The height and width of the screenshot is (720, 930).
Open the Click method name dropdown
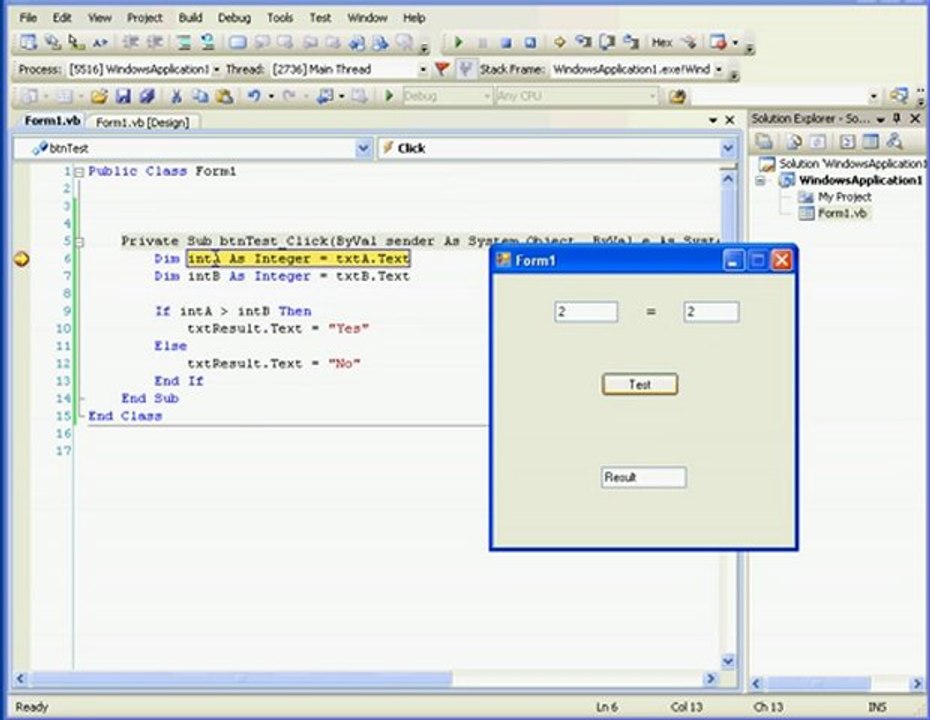[728, 148]
